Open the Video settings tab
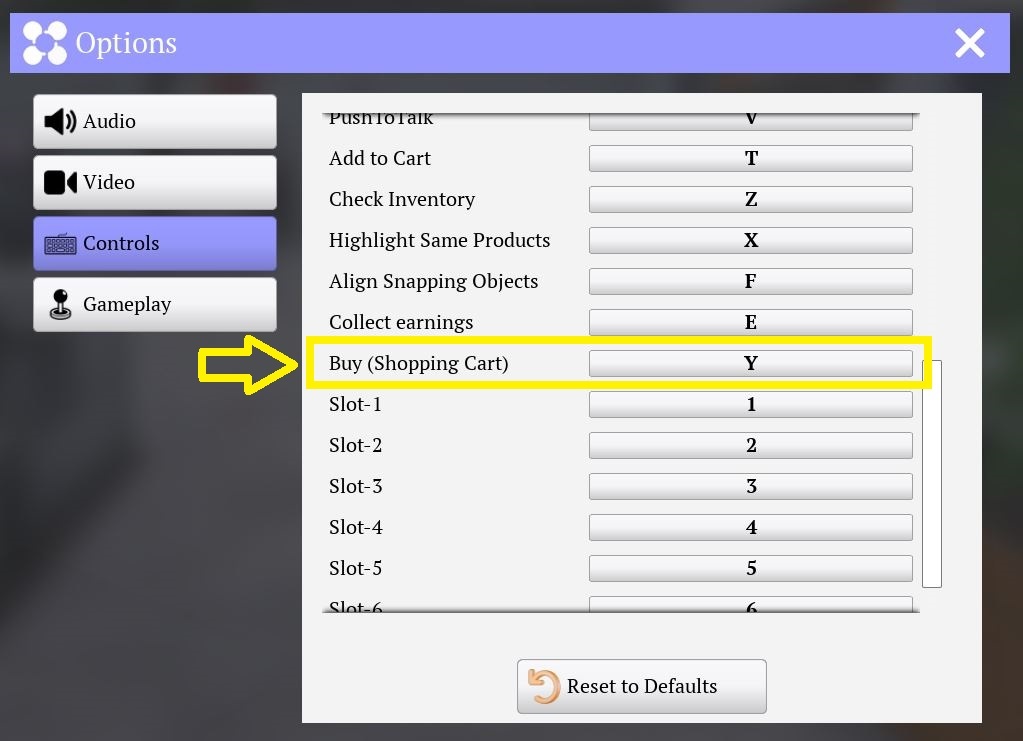This screenshot has width=1023, height=741. pos(155,183)
